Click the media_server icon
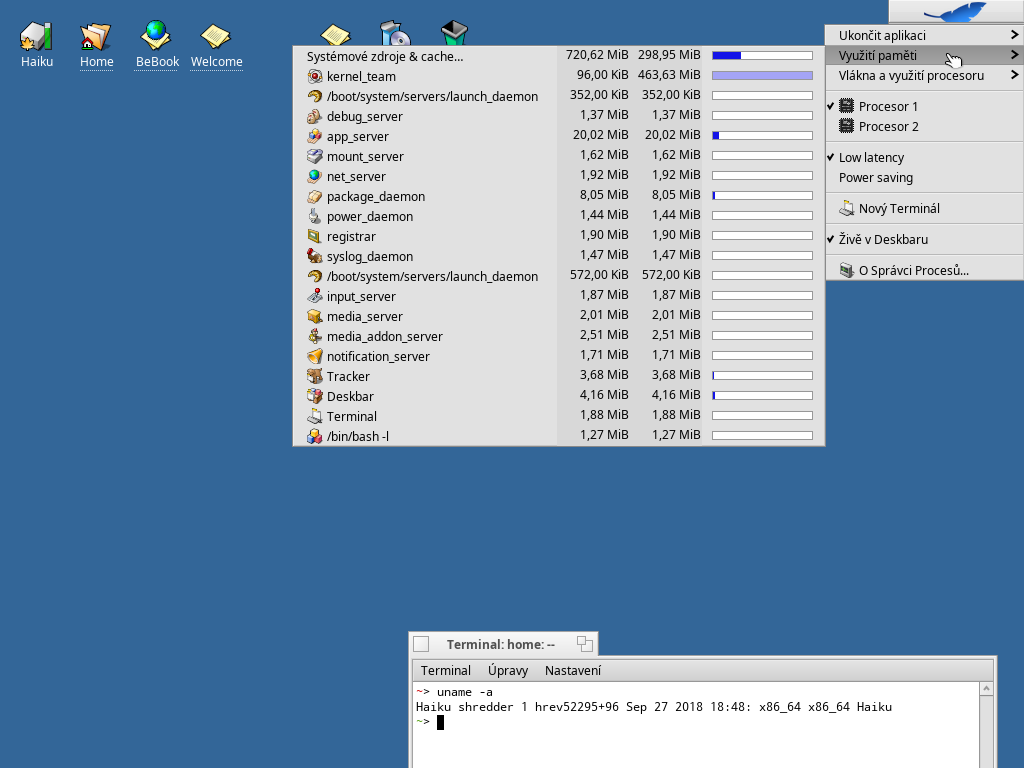This screenshot has width=1024, height=768. (x=315, y=316)
